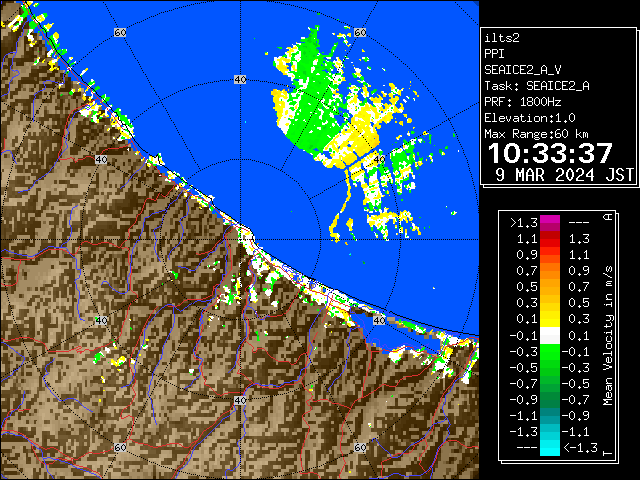Click the 'Max Range:60 km' line

[x=536, y=134]
